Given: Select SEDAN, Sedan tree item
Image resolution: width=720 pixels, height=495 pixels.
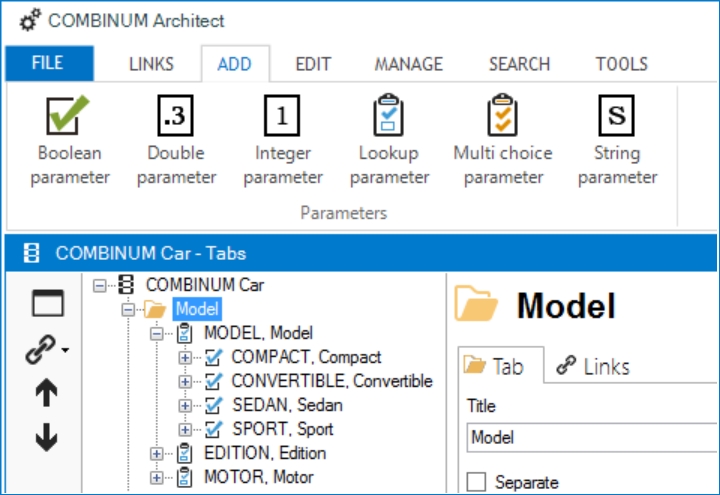Looking at the screenshot, I should tap(287, 405).
